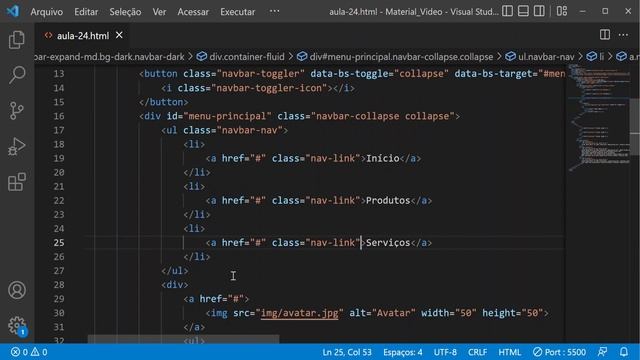Click "menu-principal" id value on line 16
The width and height of the screenshot is (640, 360).
[227, 116]
